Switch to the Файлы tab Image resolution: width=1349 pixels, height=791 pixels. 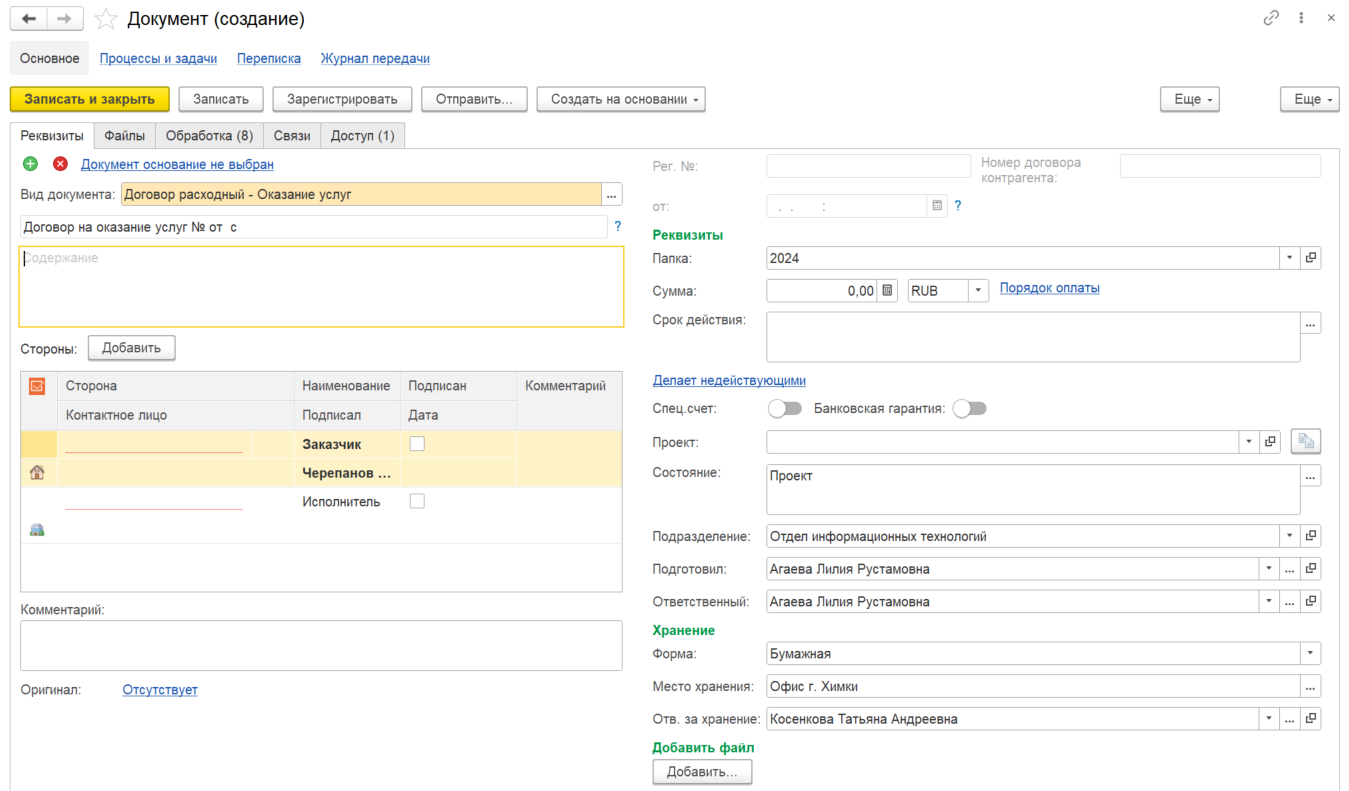(125, 136)
